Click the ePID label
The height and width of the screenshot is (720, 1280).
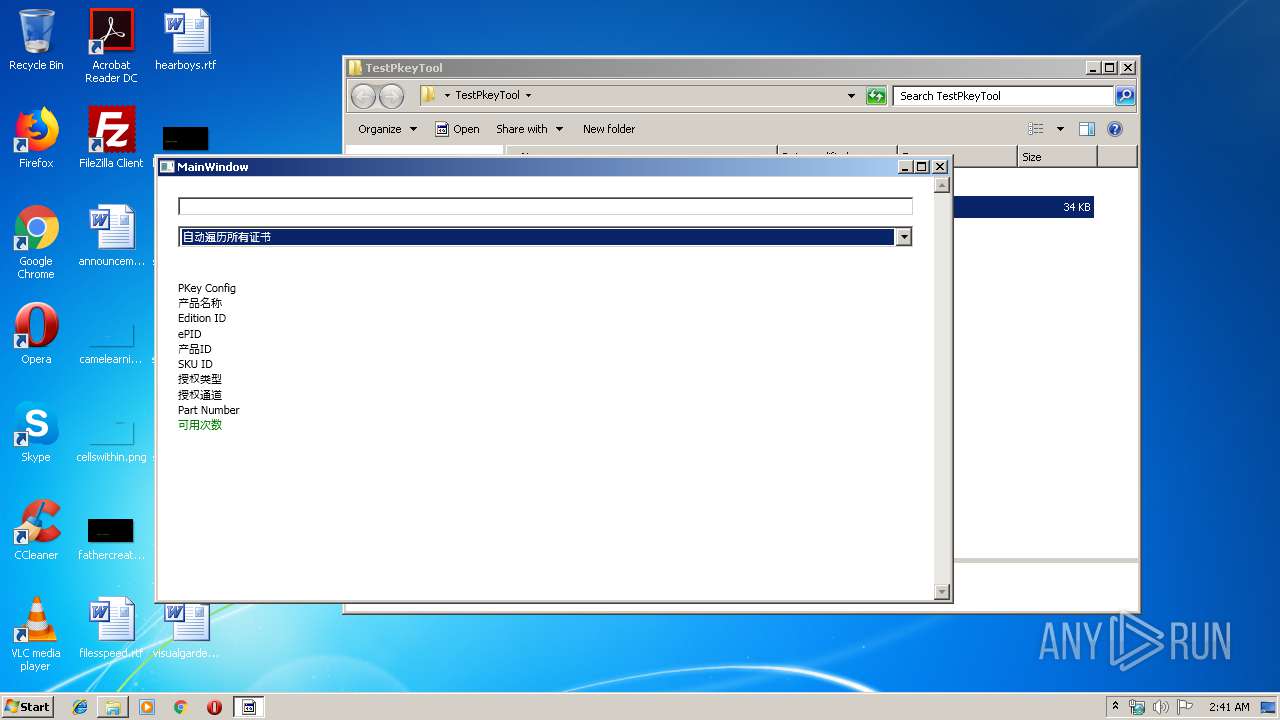pos(190,334)
